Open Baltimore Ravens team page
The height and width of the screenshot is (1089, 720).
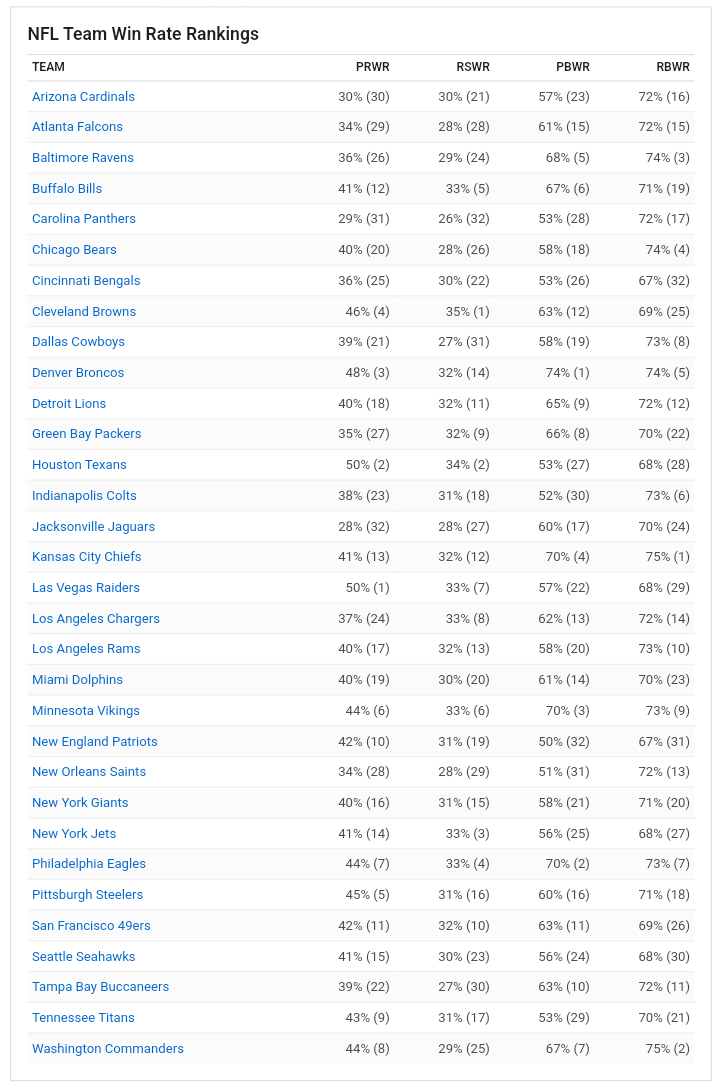[83, 158]
